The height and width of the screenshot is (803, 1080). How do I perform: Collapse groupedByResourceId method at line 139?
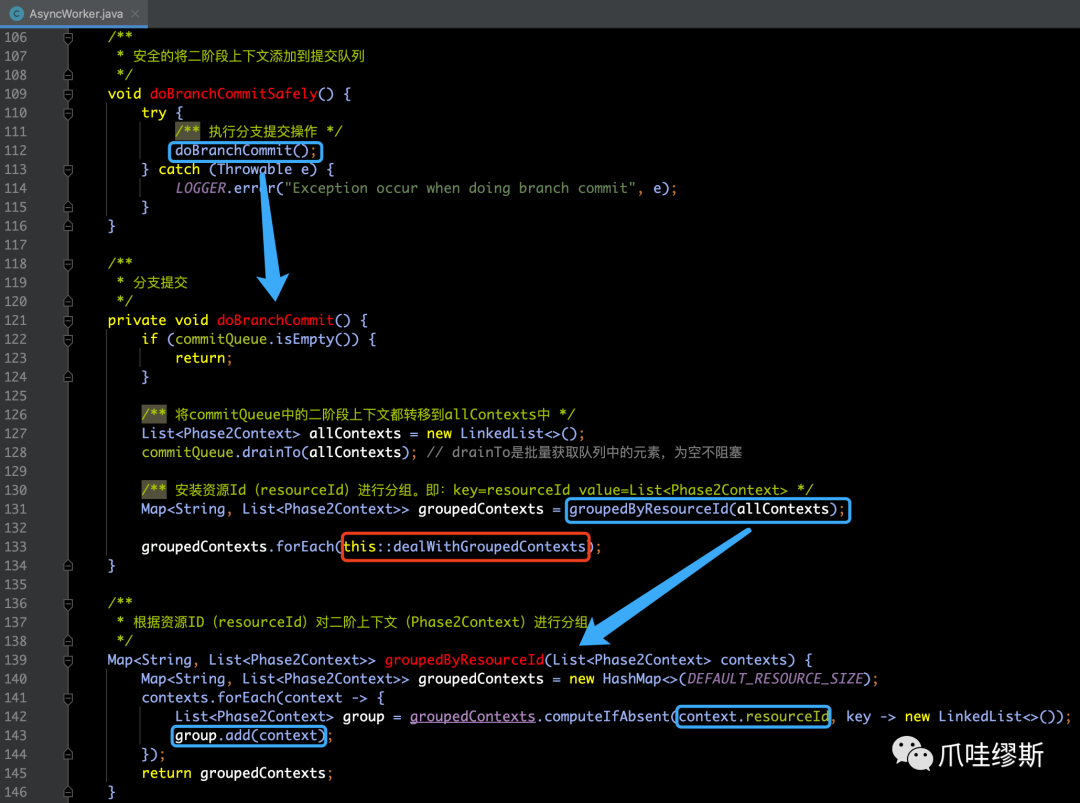[x=68, y=660]
